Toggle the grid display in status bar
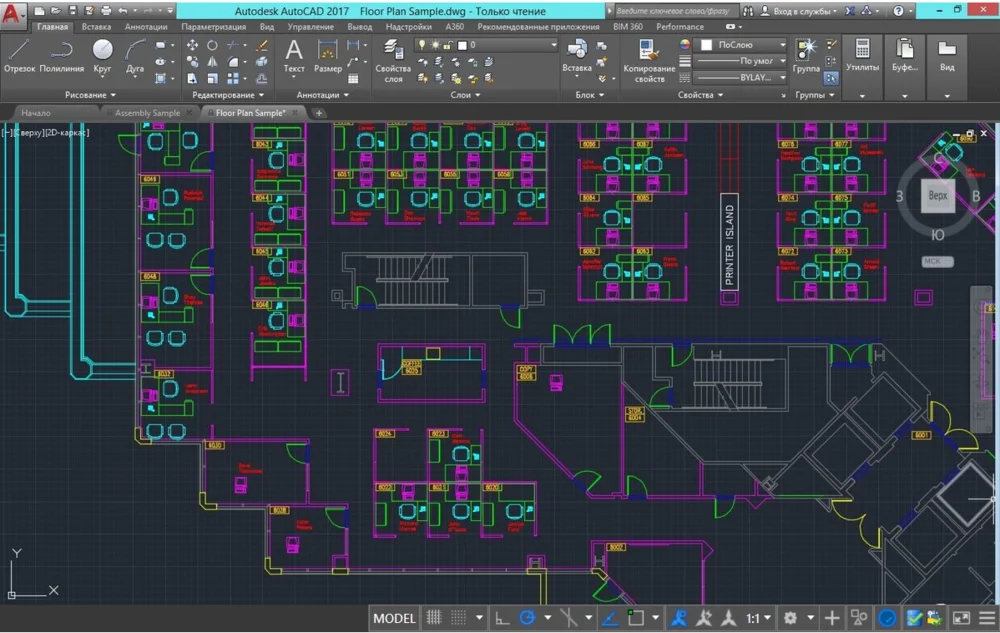Screen dimensions: 1000x633 (x=435, y=618)
